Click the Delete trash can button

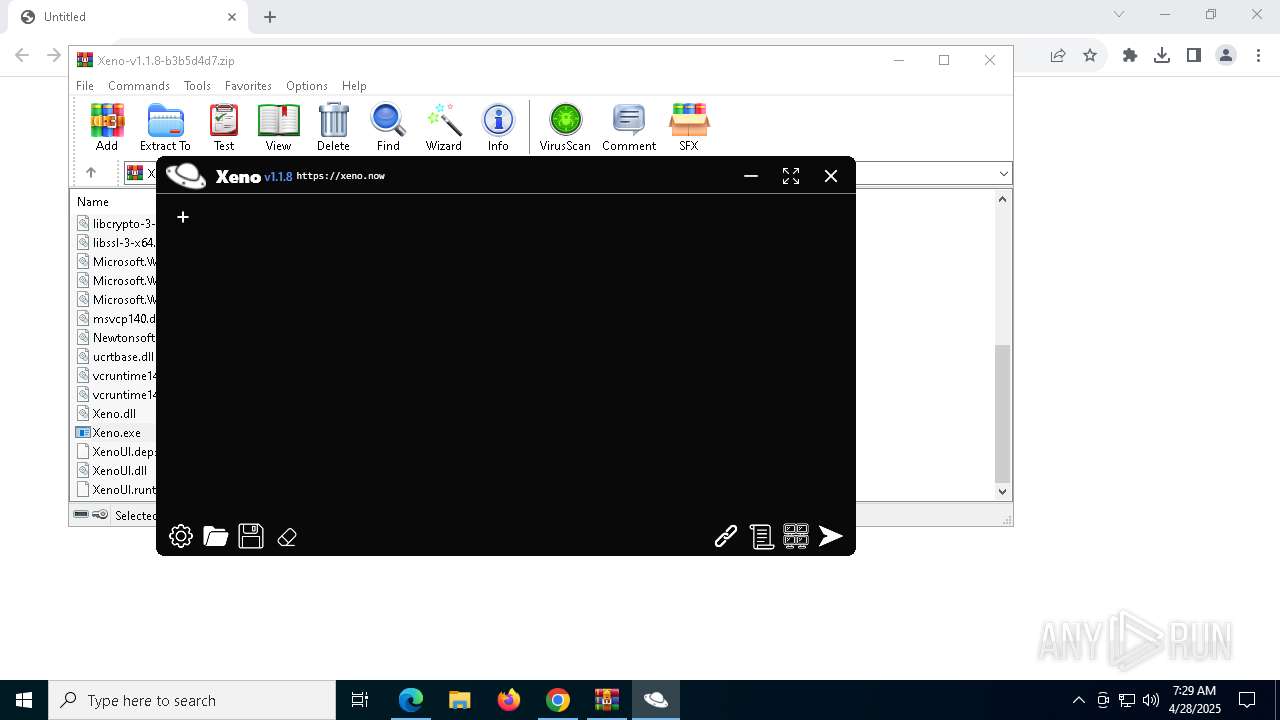pos(333,127)
